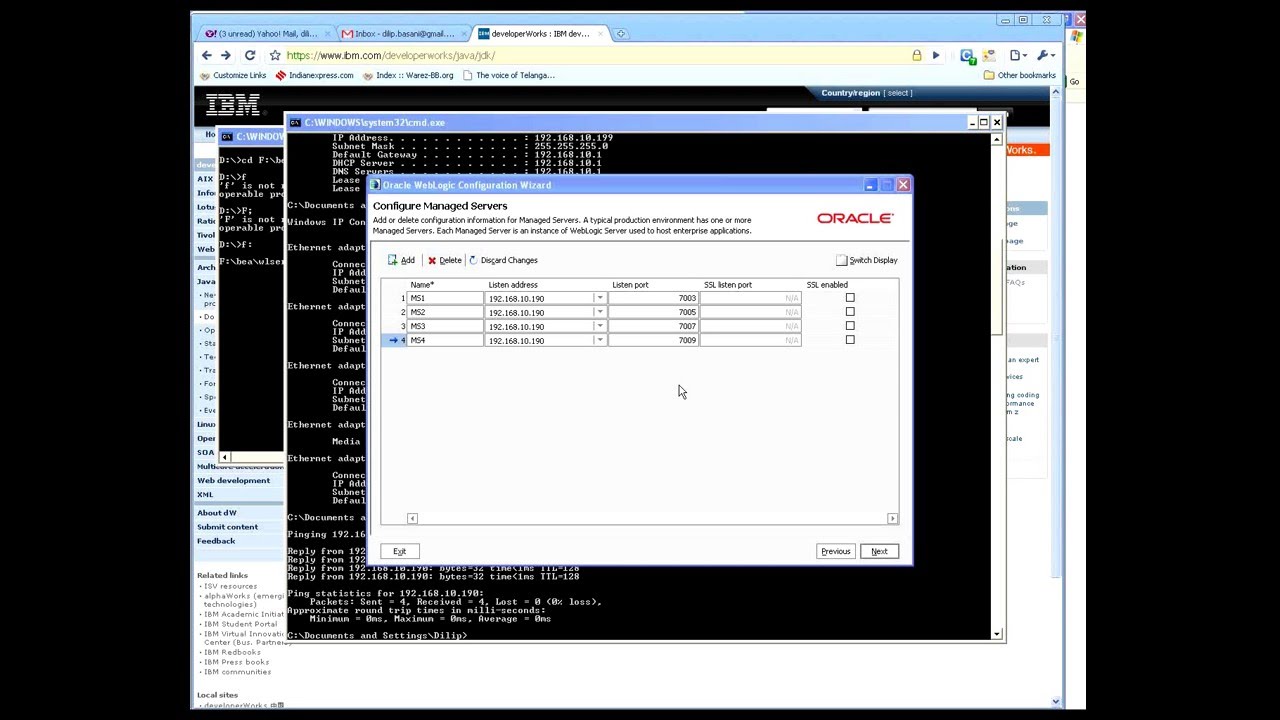Image resolution: width=1280 pixels, height=720 pixels.
Task: Click the IBM logo on page
Action: (x=233, y=104)
